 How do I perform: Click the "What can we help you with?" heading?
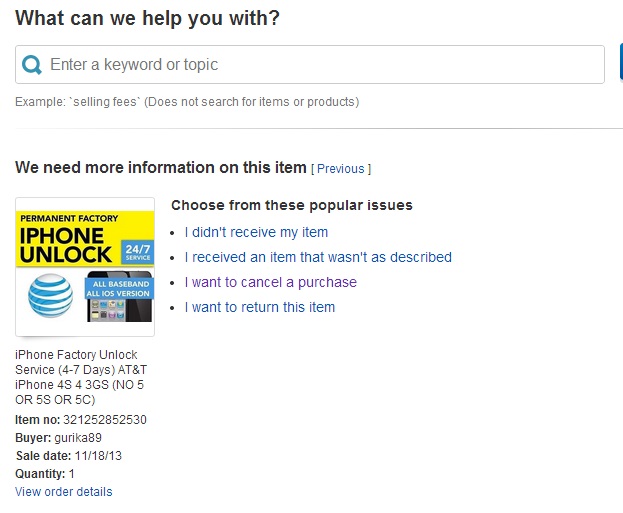click(x=147, y=18)
